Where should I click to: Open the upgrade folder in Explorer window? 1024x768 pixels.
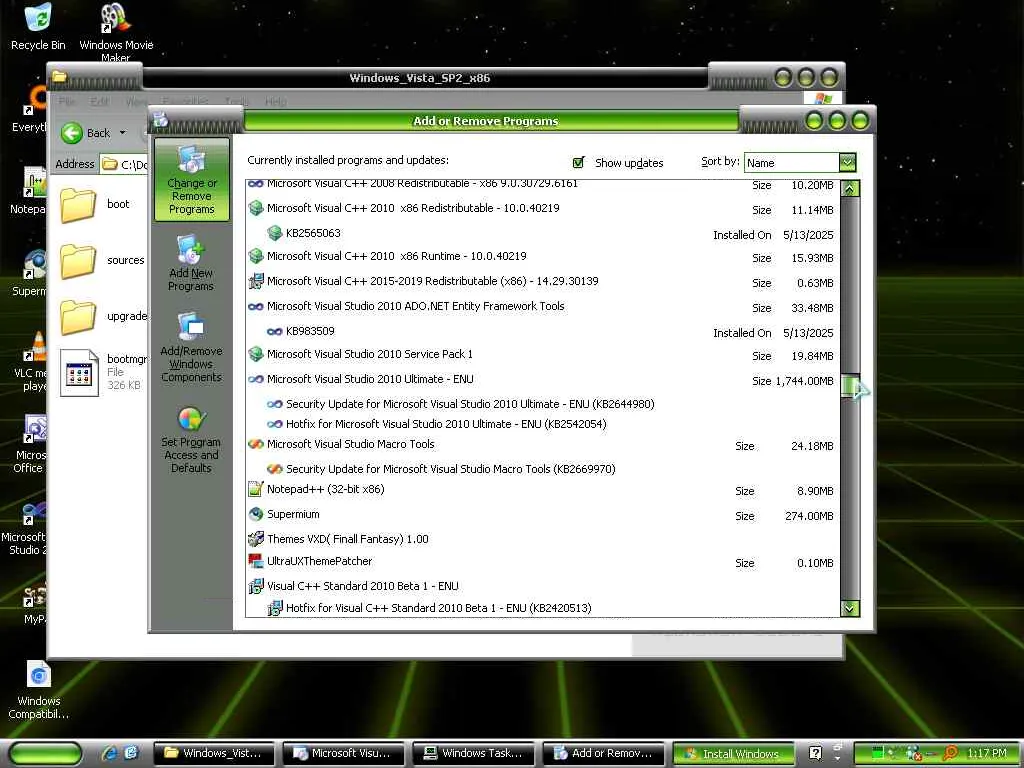(103, 317)
